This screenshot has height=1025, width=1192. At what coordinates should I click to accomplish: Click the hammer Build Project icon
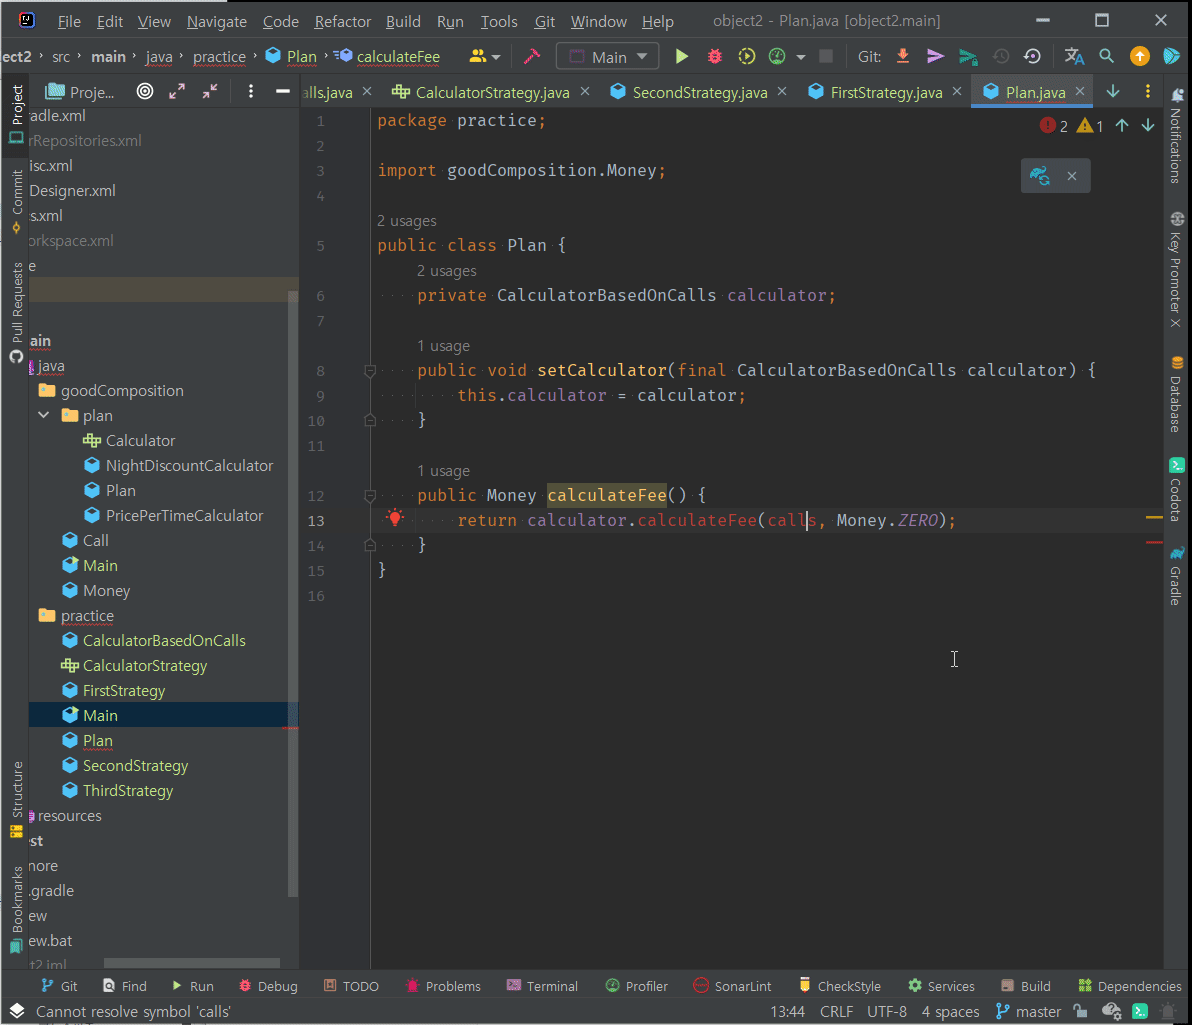click(x=532, y=57)
